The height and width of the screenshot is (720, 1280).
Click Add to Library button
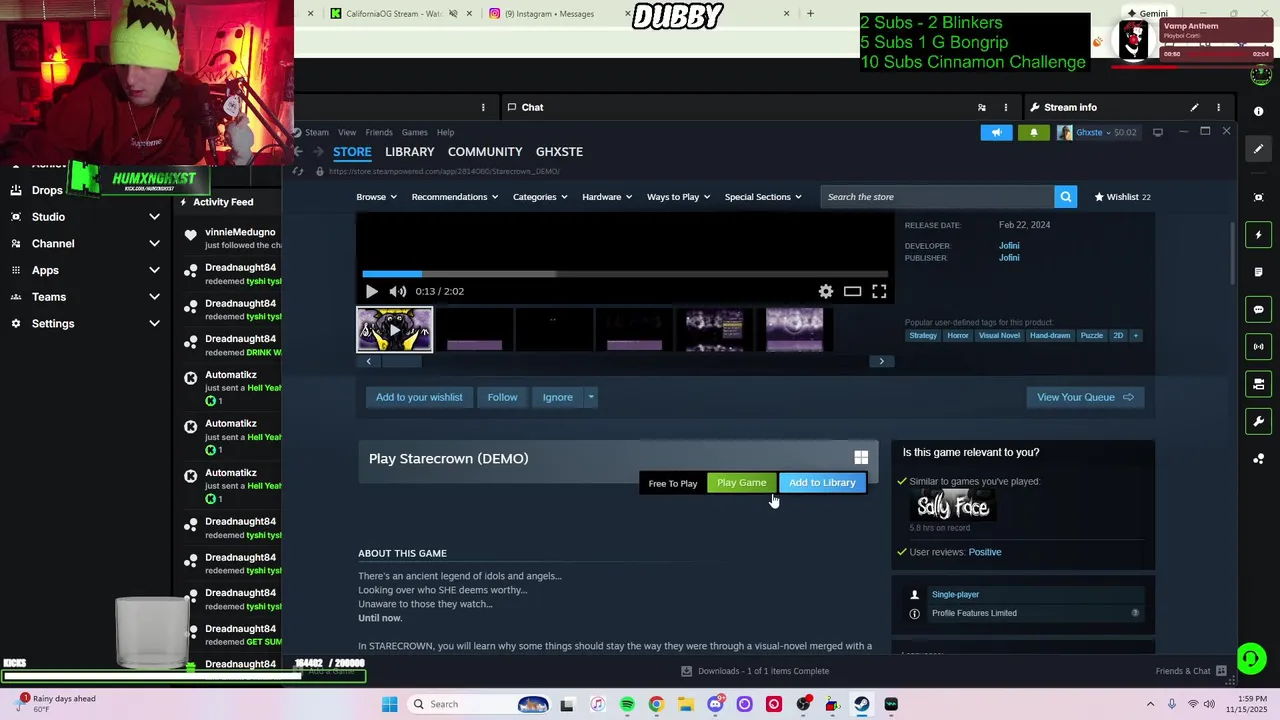pos(822,483)
